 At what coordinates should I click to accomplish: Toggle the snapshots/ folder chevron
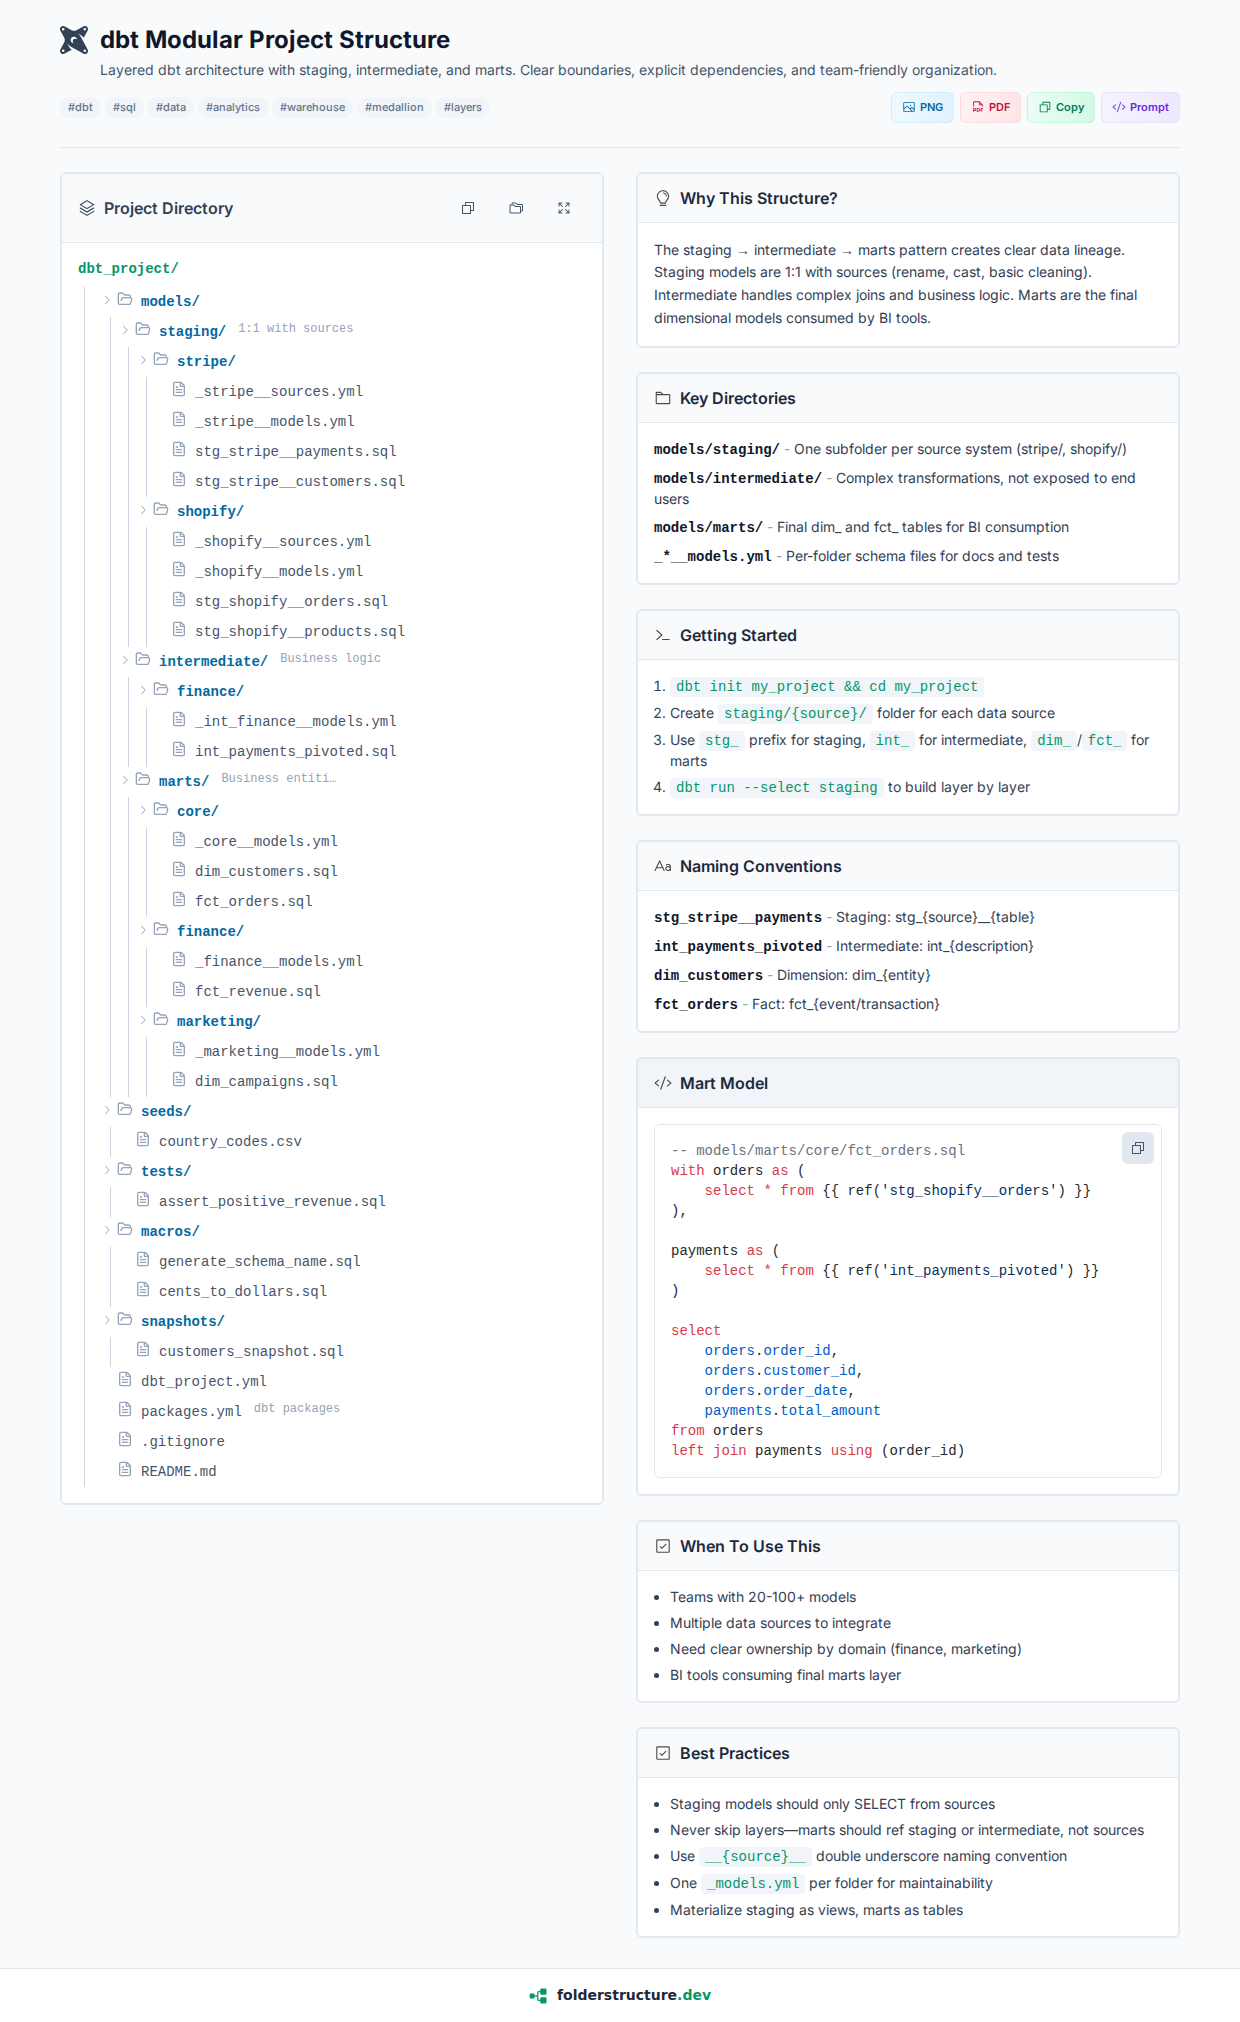point(107,1320)
